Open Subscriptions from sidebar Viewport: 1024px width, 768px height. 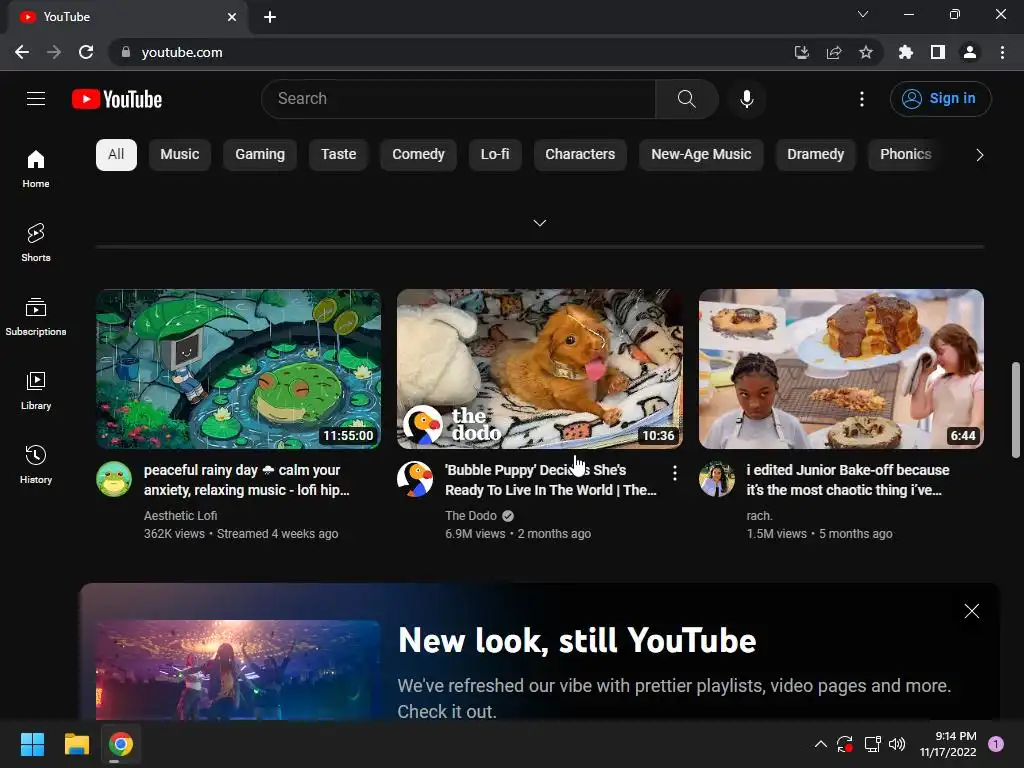(x=36, y=316)
